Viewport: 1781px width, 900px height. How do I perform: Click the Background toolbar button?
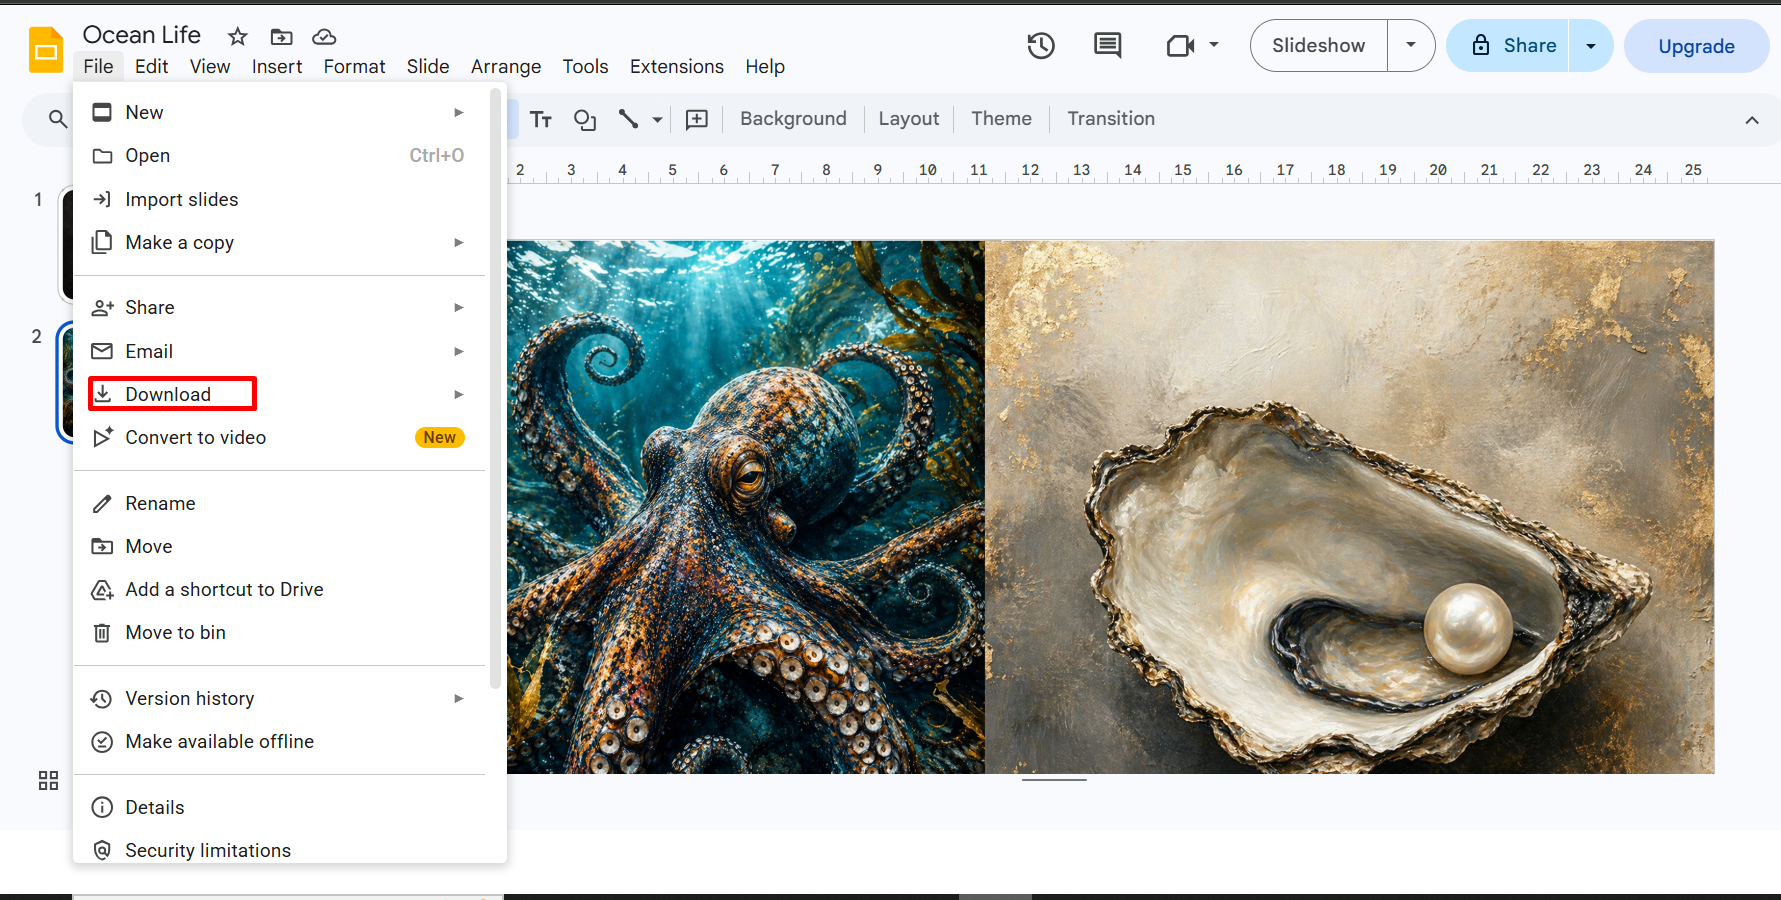pos(793,119)
